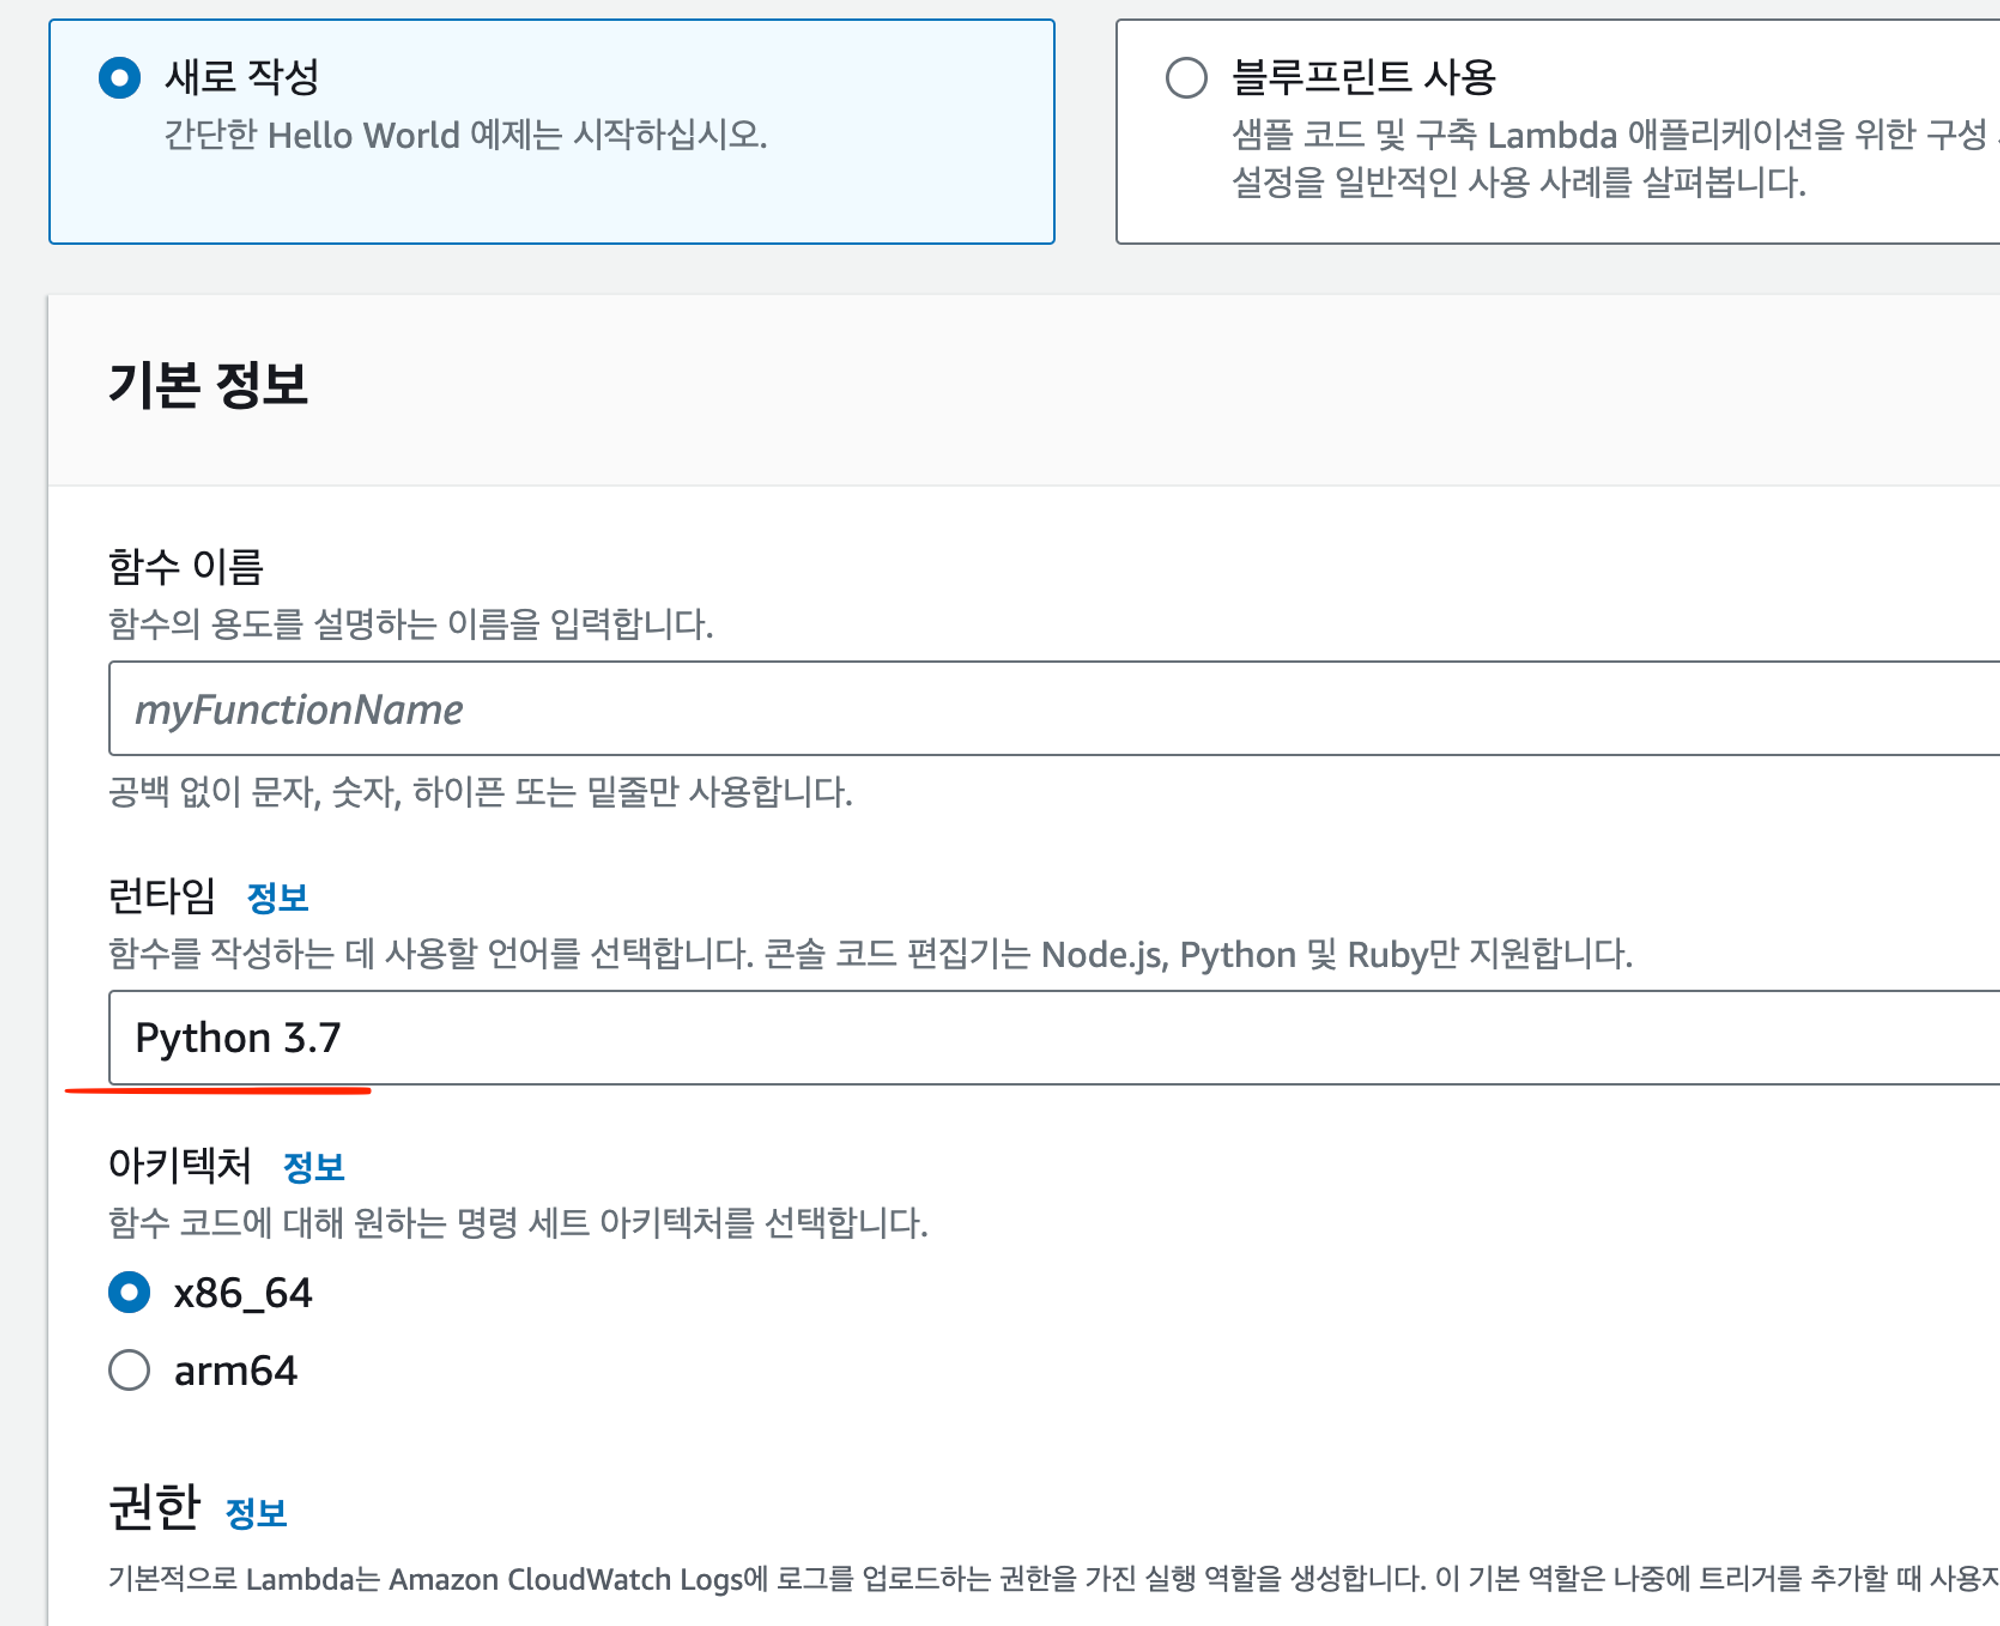Click the x86_64 label text
2000x1626 pixels.
coord(243,1293)
